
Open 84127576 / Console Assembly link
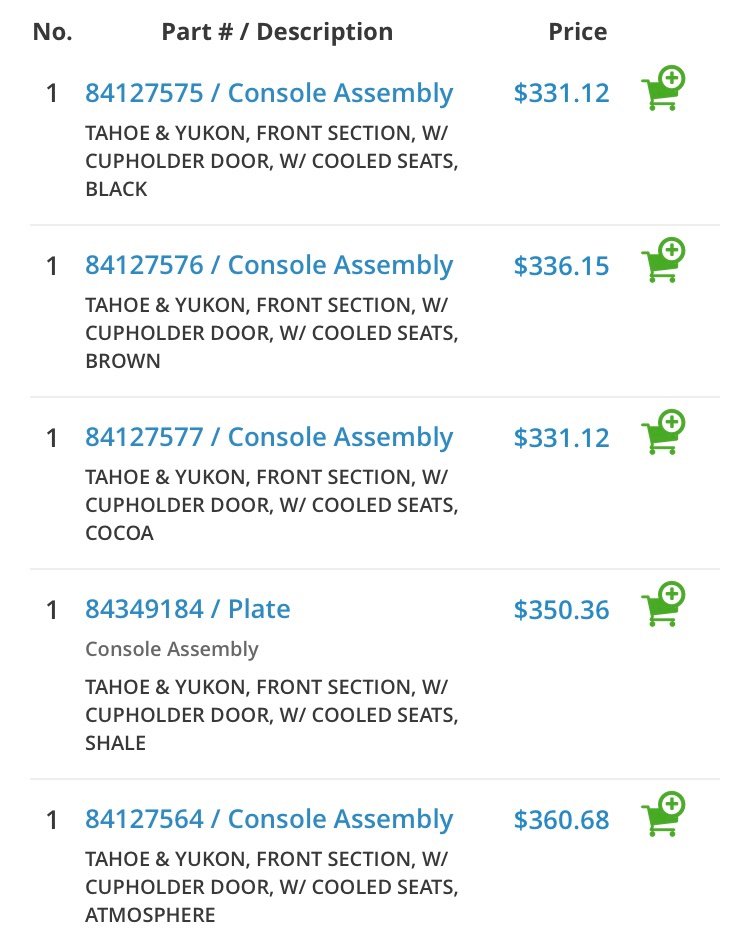click(269, 265)
